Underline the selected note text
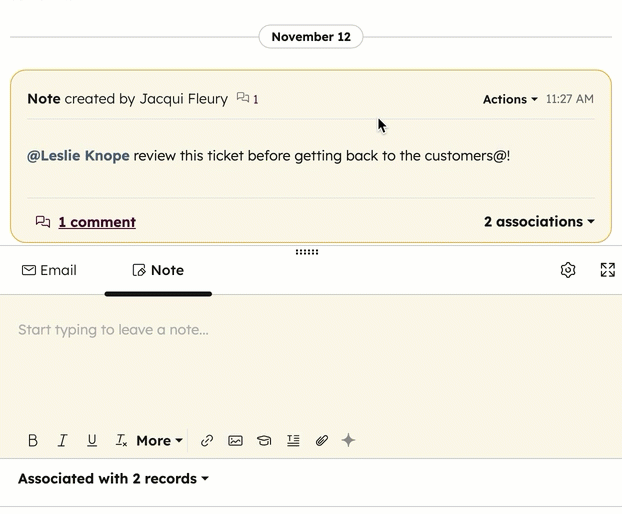Screen dimensions: 622x514 click(92, 440)
